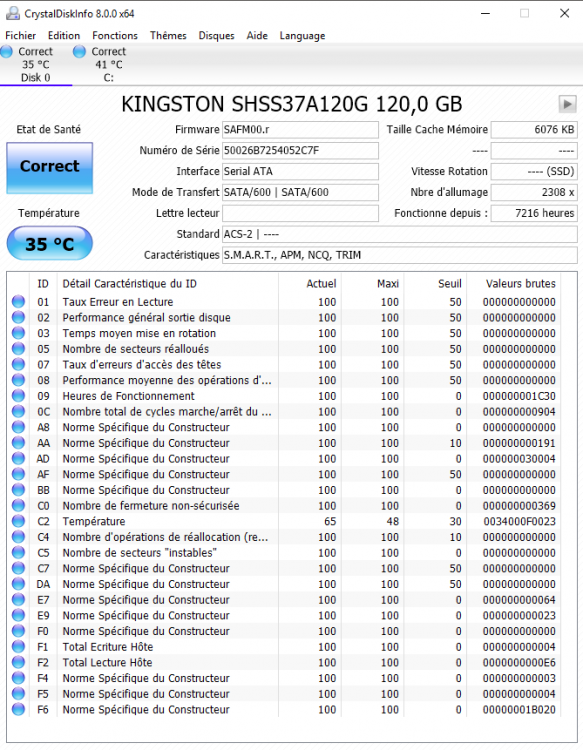This screenshot has width=583, height=750.
Task: Click status icon of row AD
Action: click(x=18, y=458)
